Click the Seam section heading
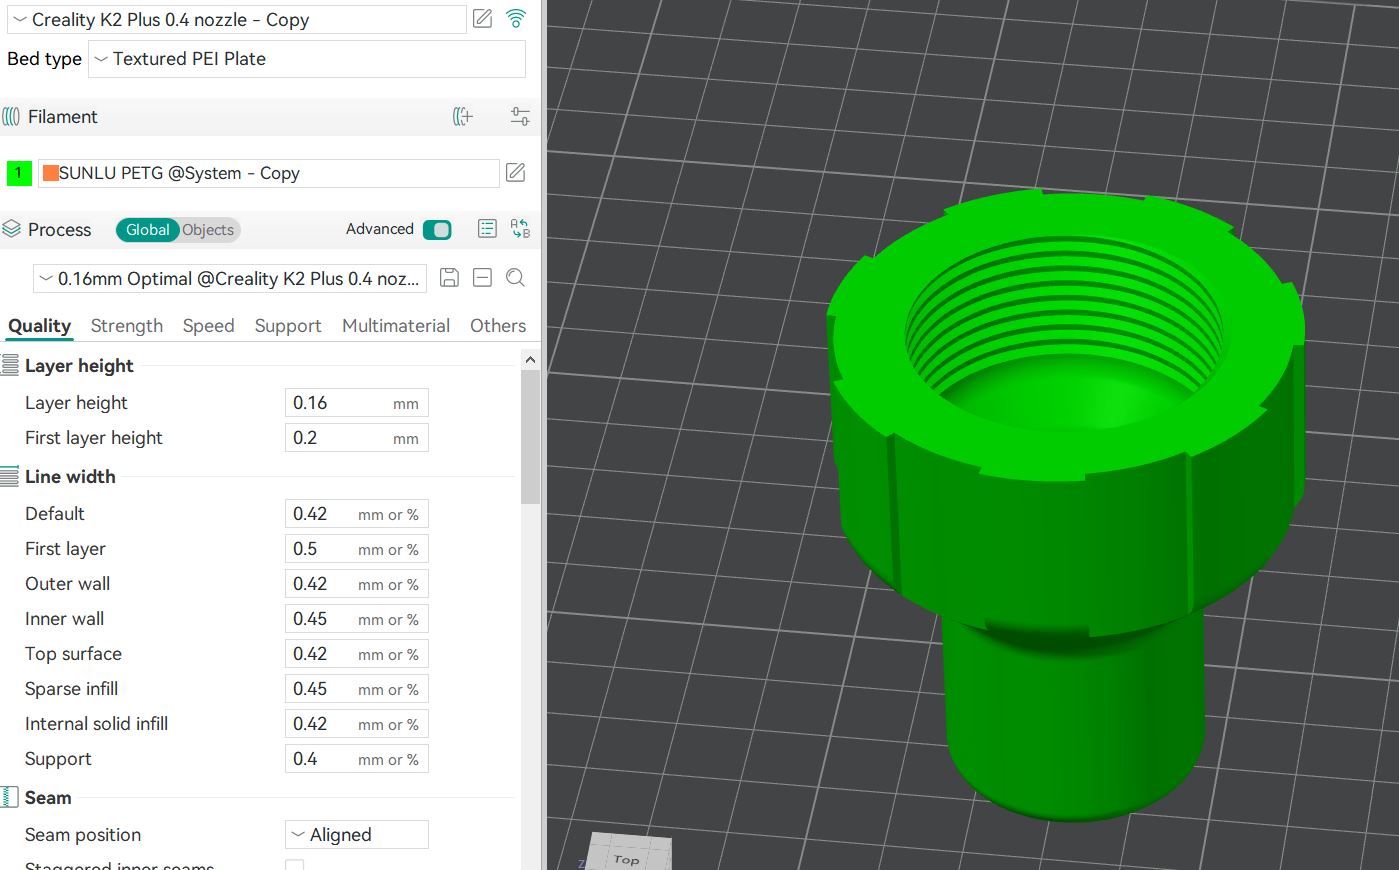Viewport: 1399px width, 870px height. point(48,798)
